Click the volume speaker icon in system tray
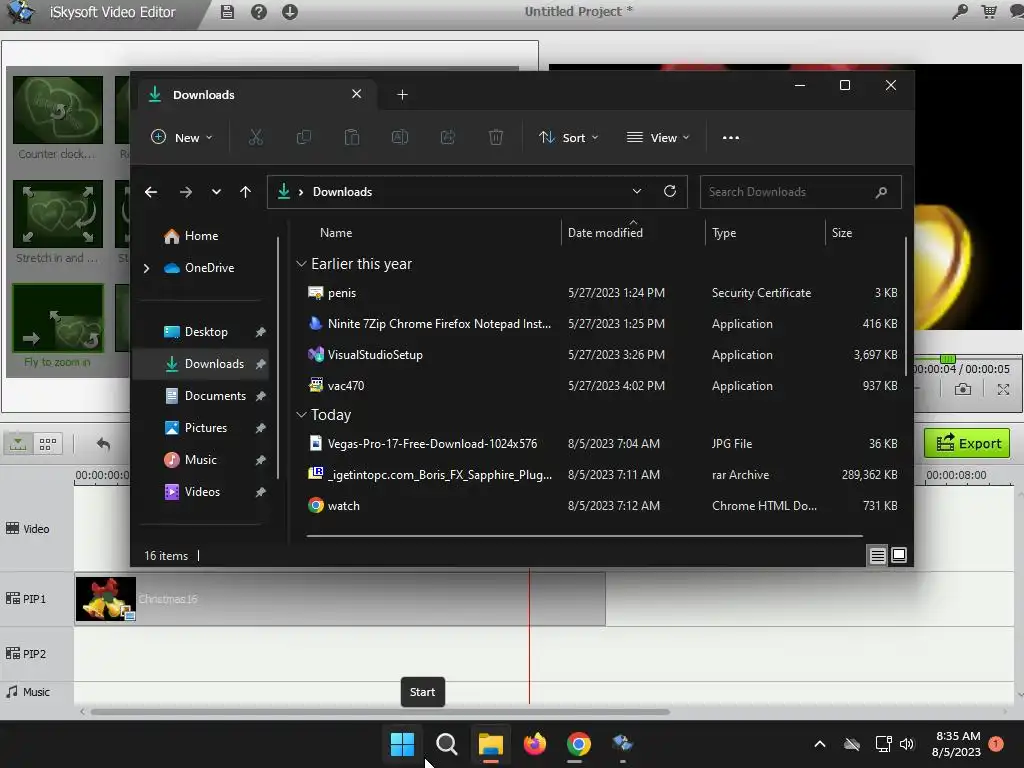Screen dimensions: 1024x768 tap(906, 744)
